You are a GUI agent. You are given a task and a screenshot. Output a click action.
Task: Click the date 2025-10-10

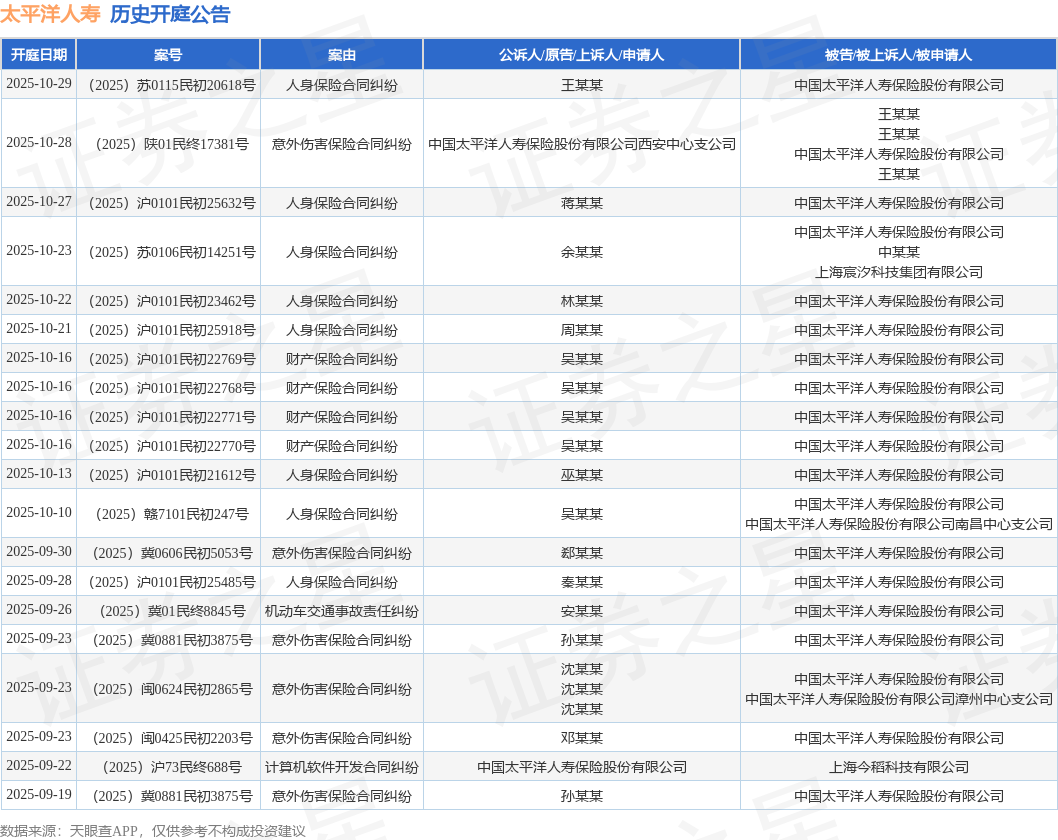point(38,513)
